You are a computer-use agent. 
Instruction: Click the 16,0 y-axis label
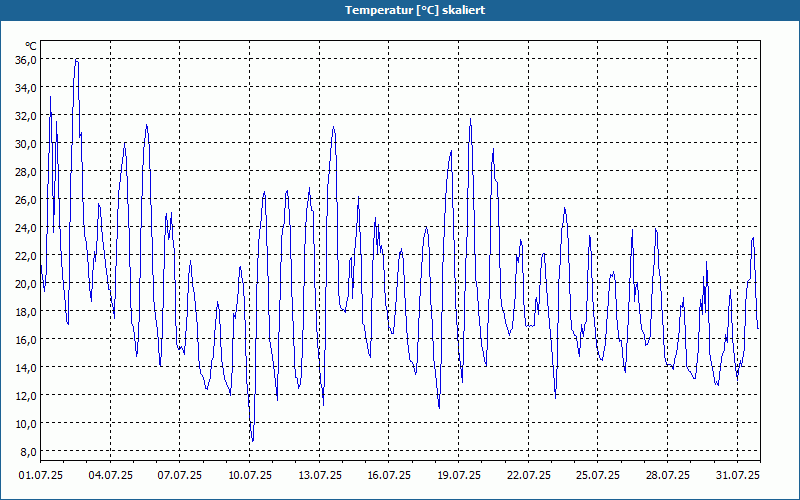pyautogui.click(x=27, y=340)
